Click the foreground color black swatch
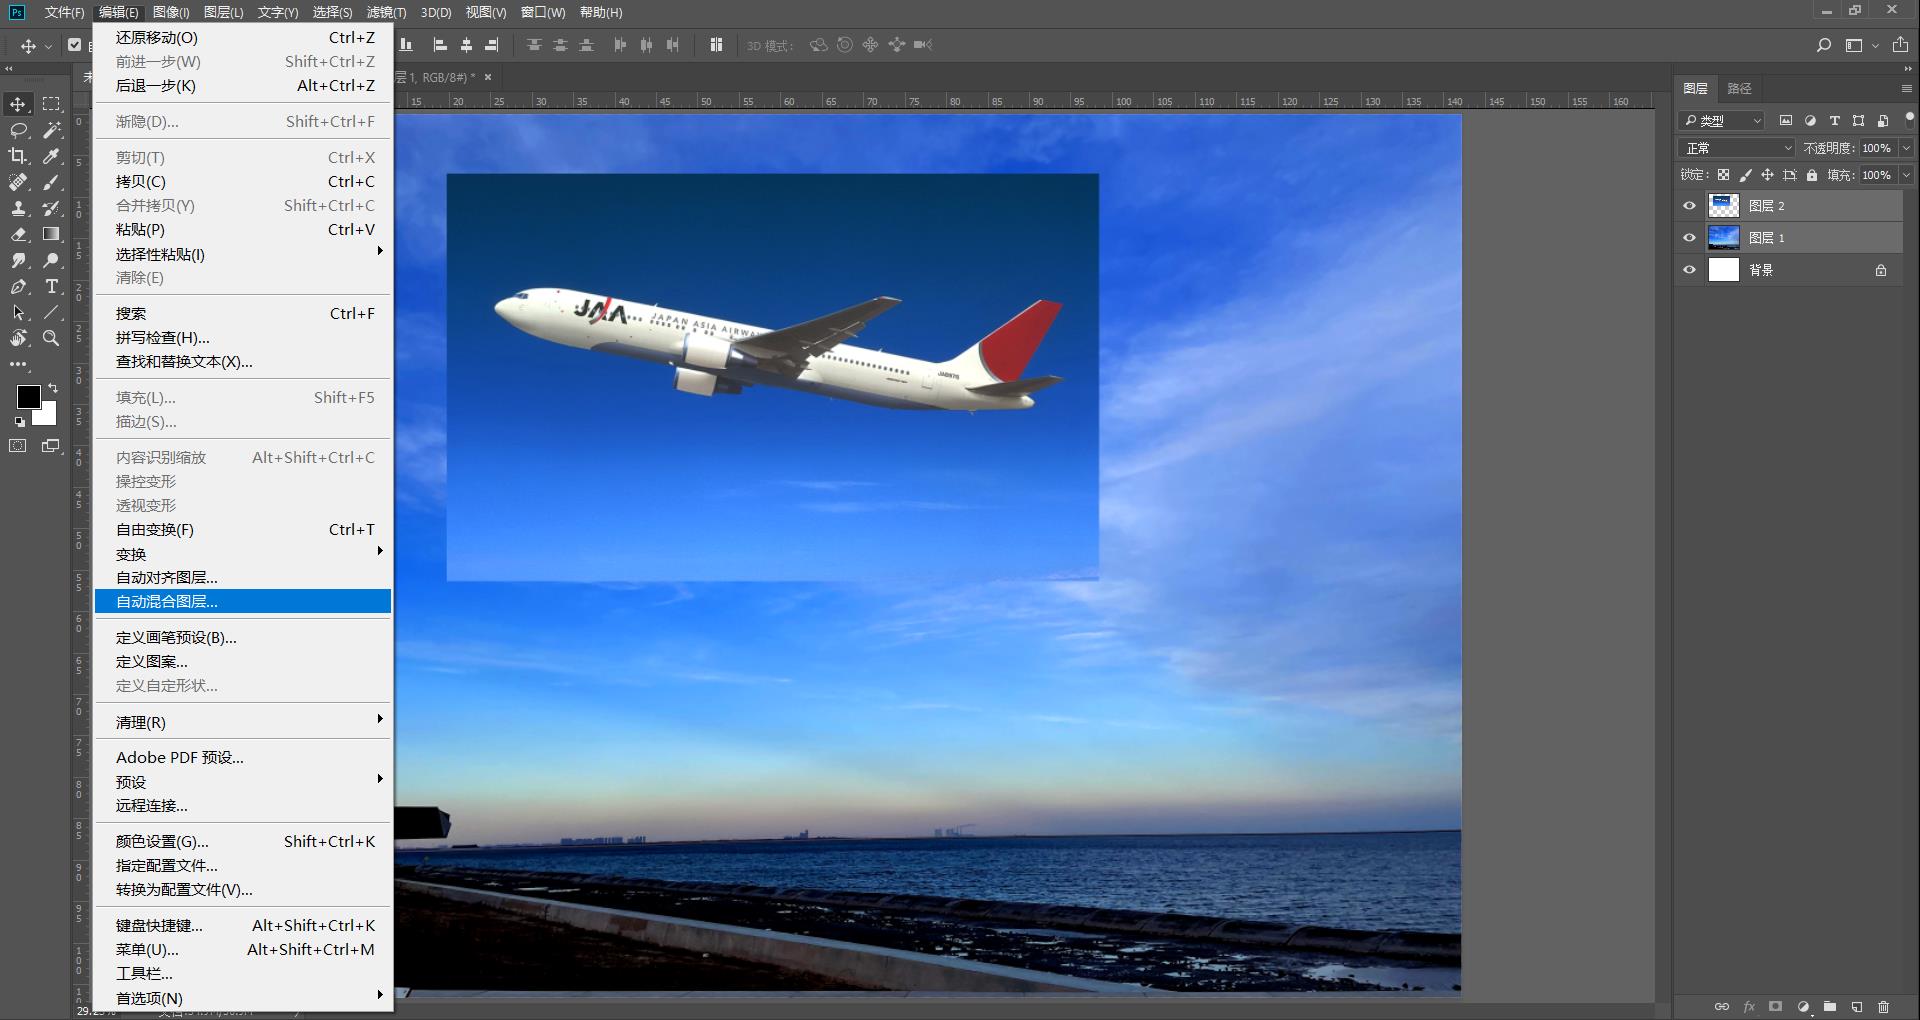1920x1020 pixels. click(28, 397)
